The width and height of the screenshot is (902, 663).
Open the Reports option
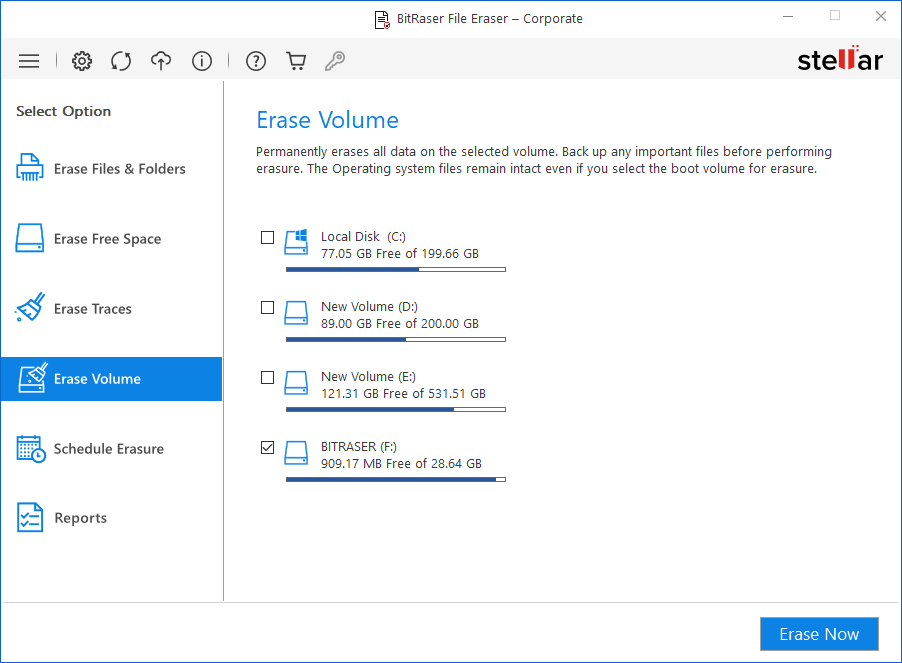[112, 518]
